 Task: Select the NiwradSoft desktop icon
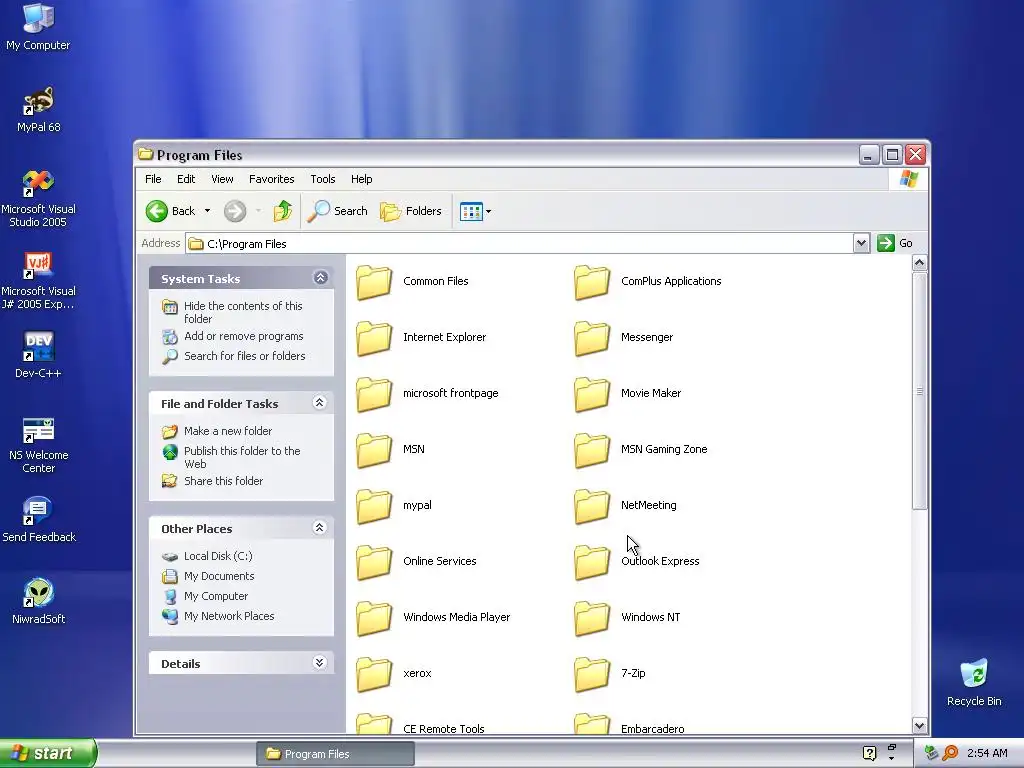click(39, 601)
